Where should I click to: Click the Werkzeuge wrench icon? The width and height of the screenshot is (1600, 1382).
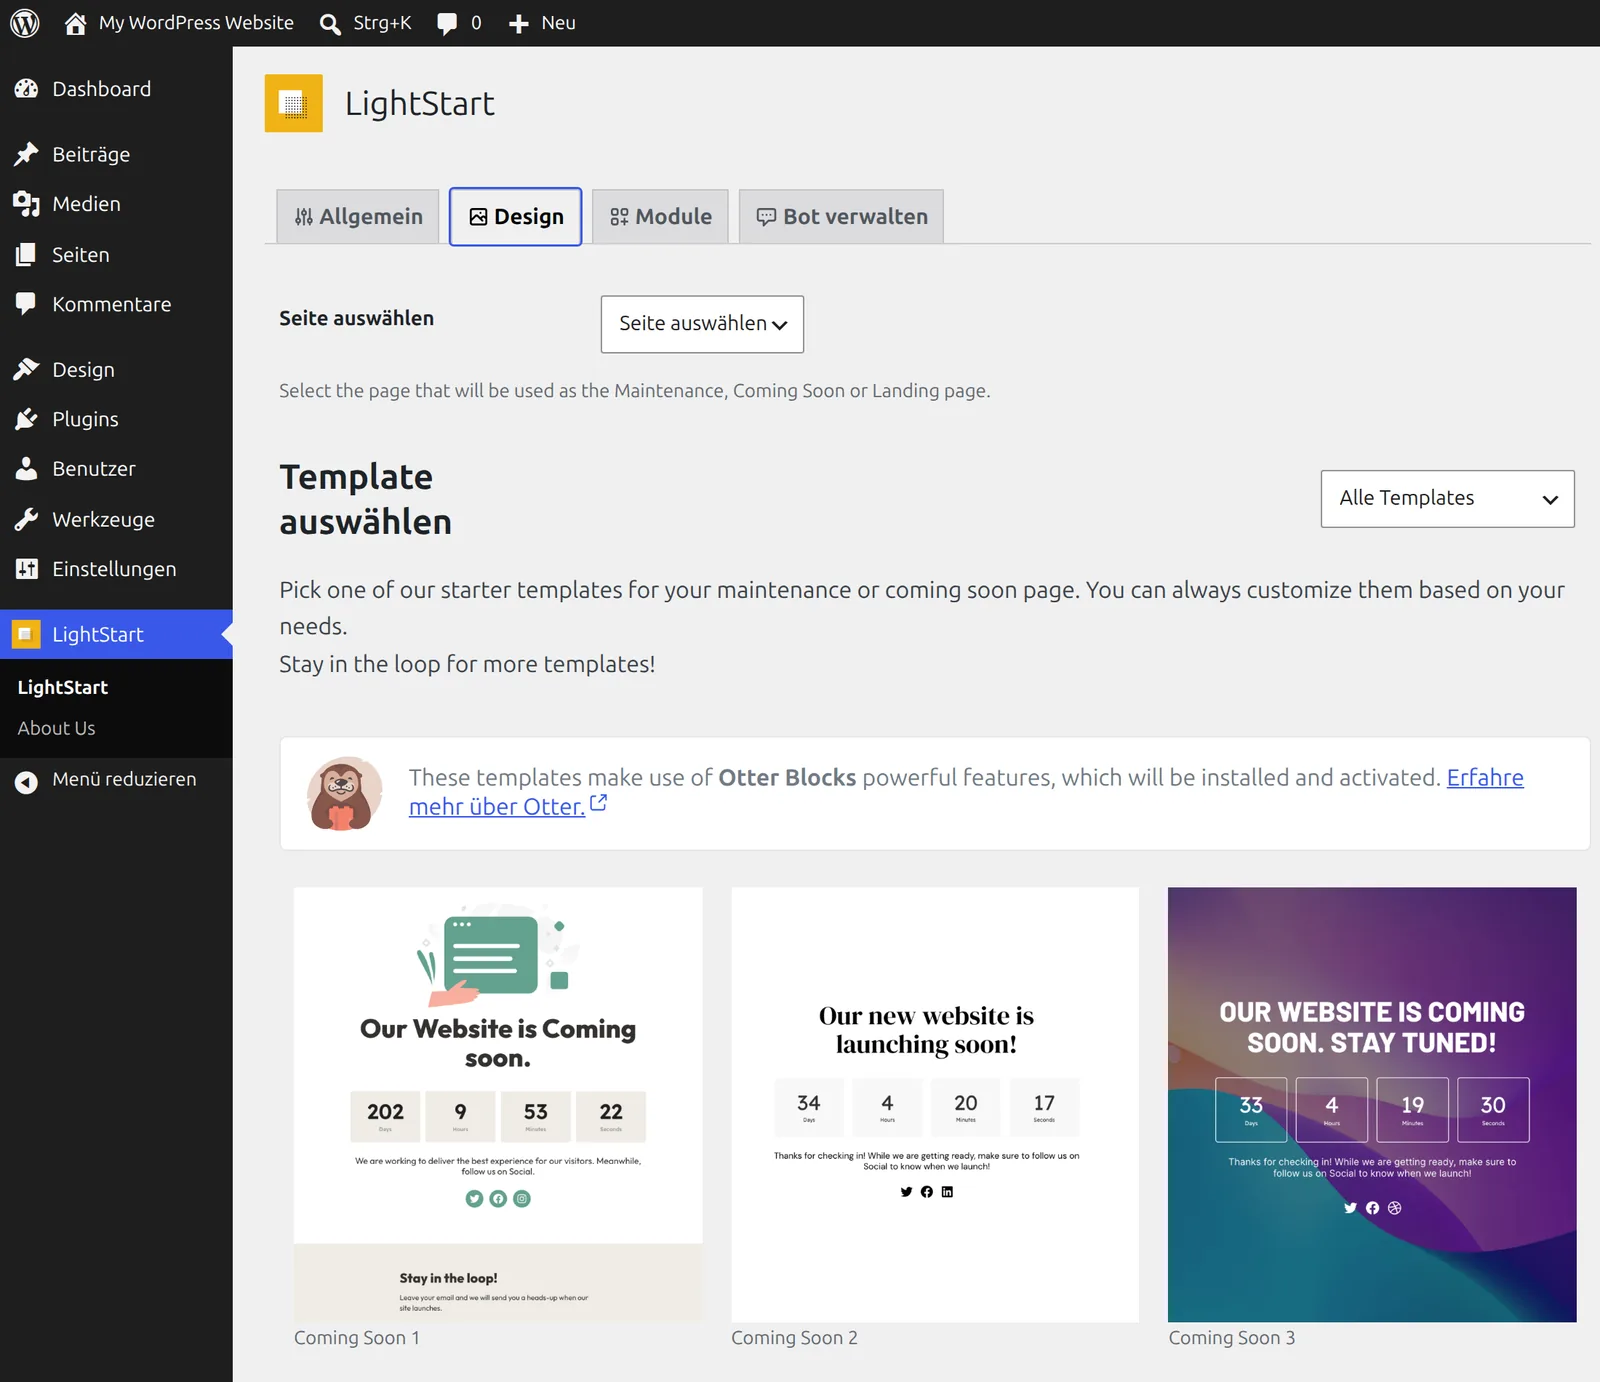point(26,519)
